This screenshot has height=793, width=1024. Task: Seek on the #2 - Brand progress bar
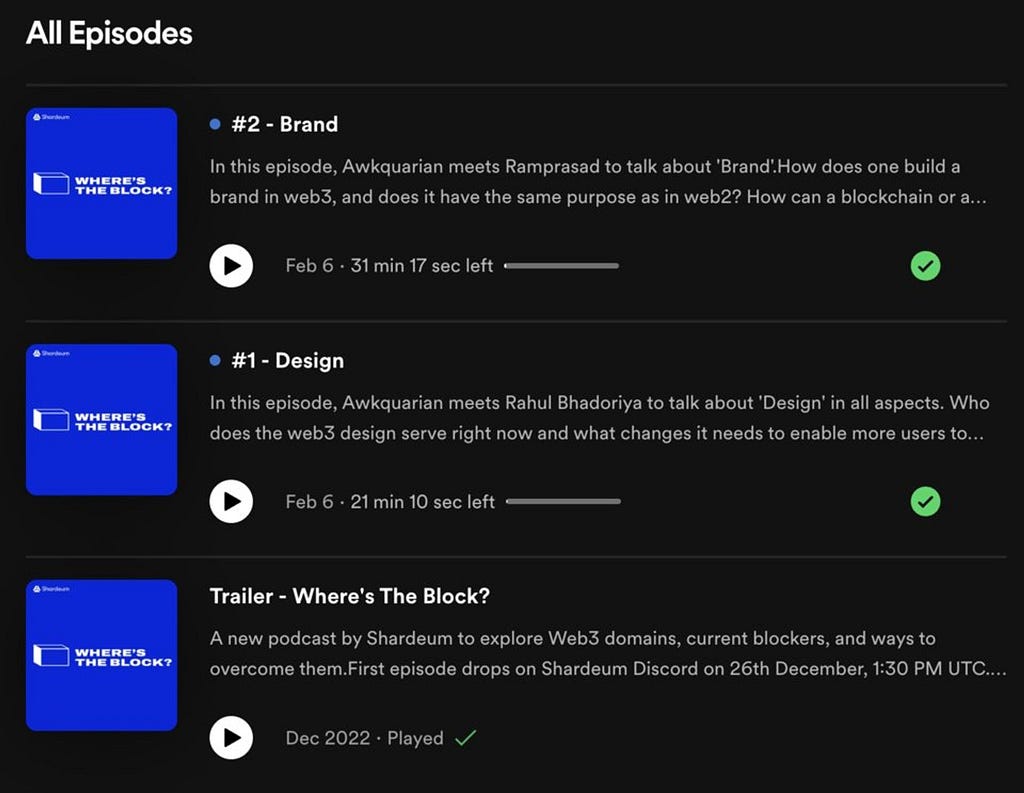pyautogui.click(x=562, y=266)
